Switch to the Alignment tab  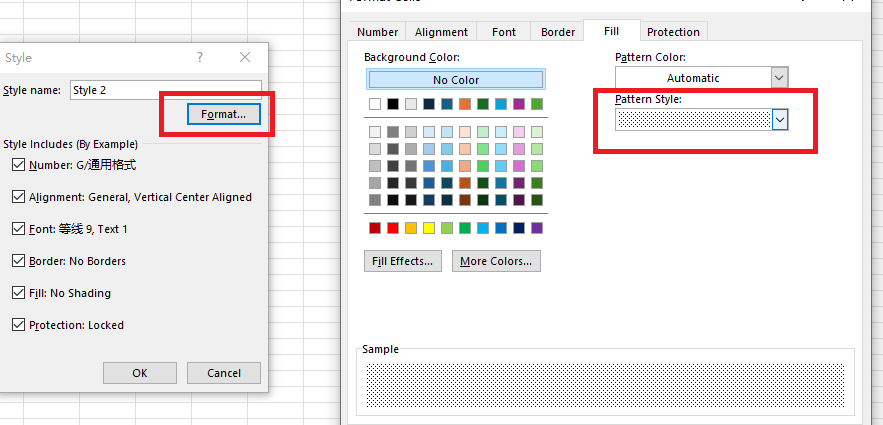tap(442, 32)
